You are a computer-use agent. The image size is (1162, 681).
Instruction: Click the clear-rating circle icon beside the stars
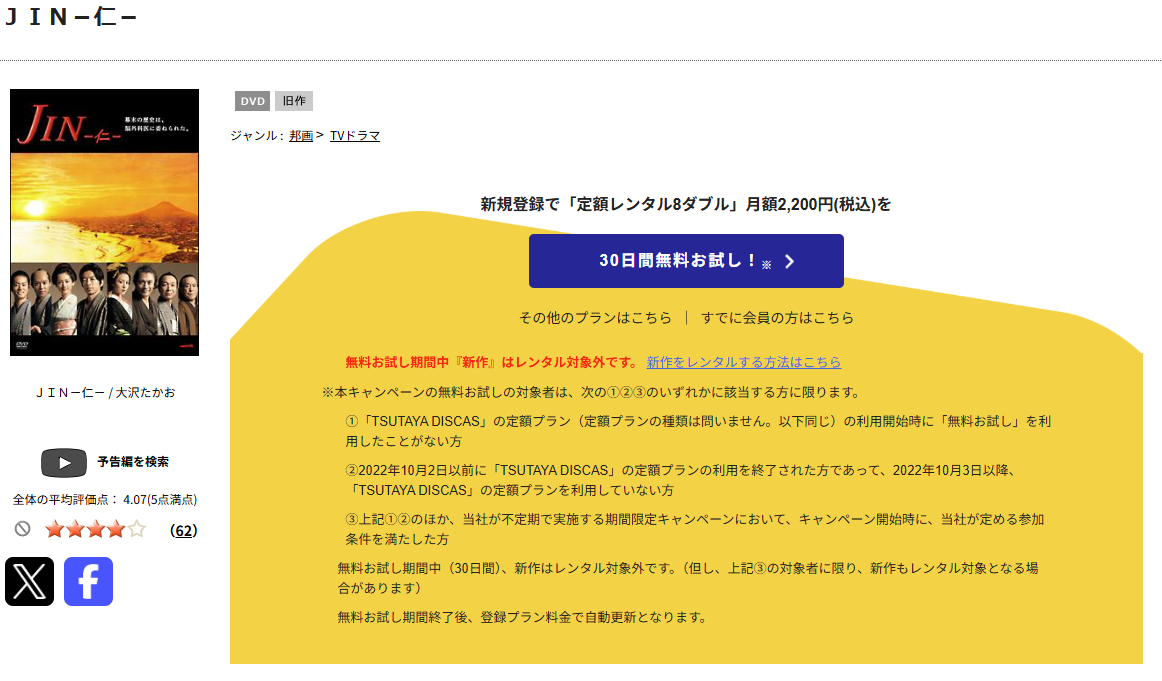pyautogui.click(x=23, y=529)
